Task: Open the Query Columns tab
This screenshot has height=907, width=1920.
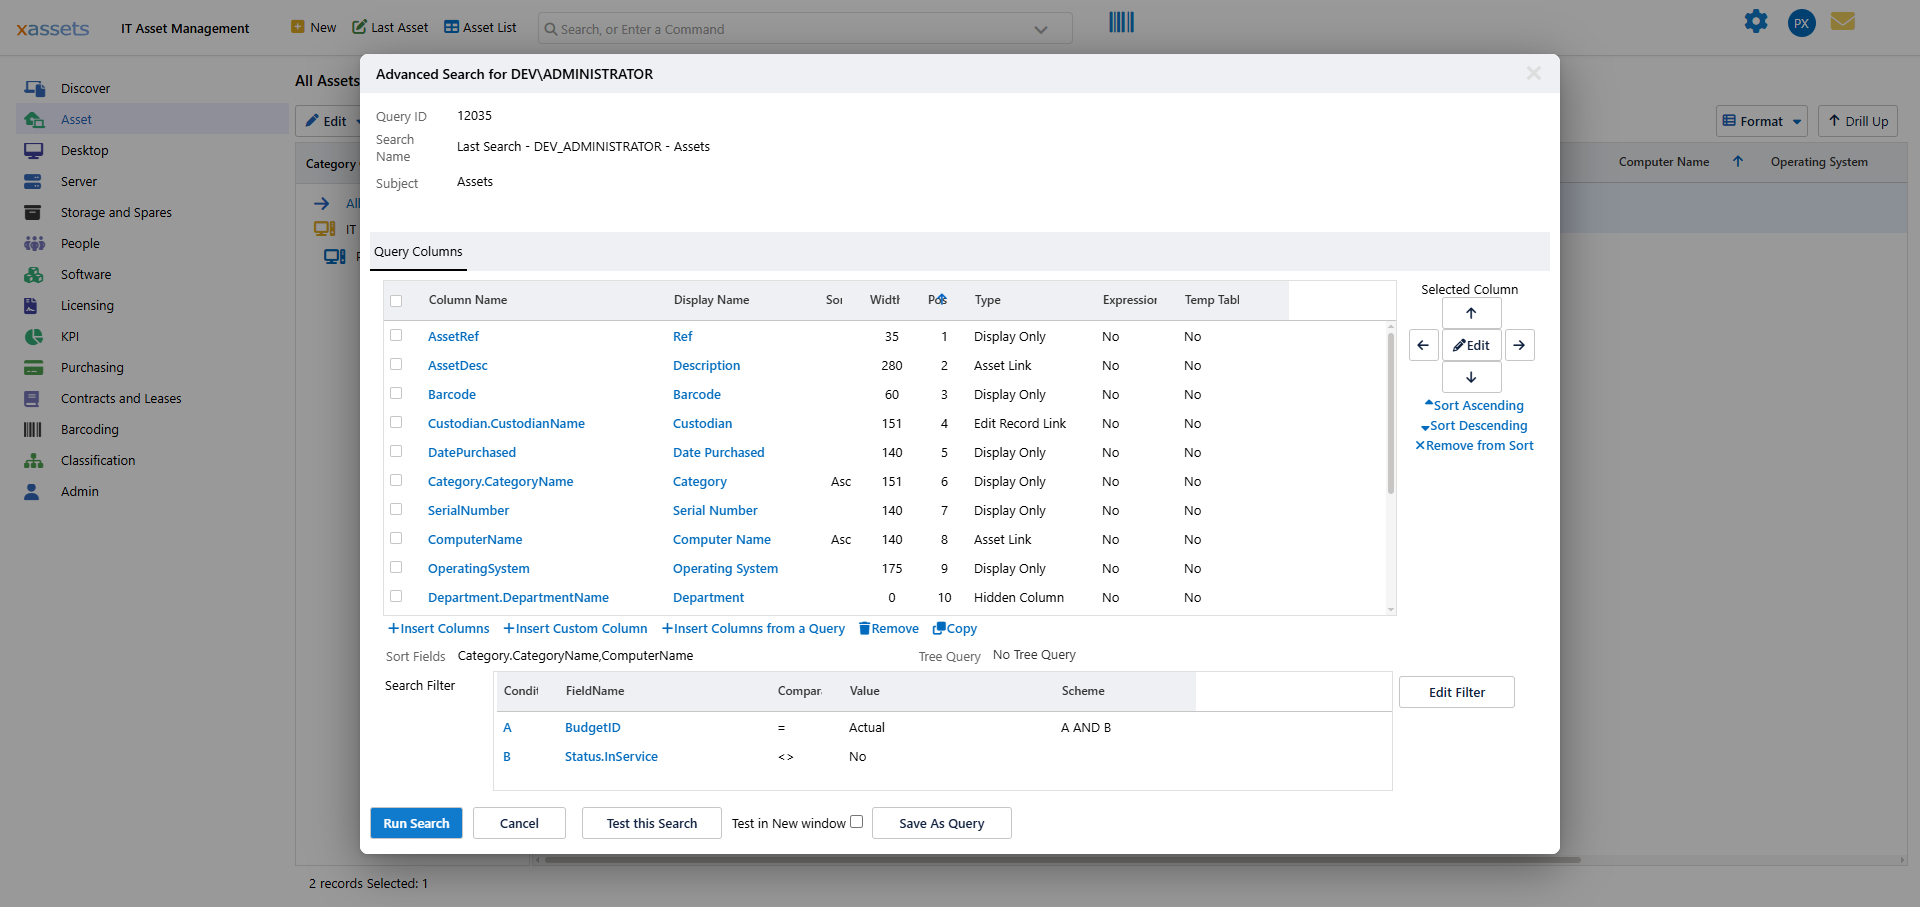Action: pyautogui.click(x=418, y=252)
